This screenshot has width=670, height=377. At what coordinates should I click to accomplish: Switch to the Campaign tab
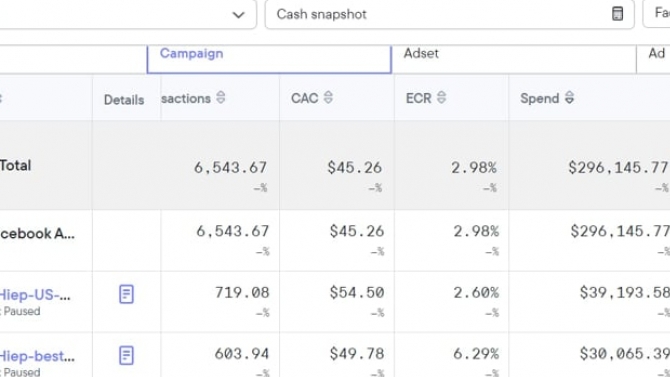[x=269, y=59]
